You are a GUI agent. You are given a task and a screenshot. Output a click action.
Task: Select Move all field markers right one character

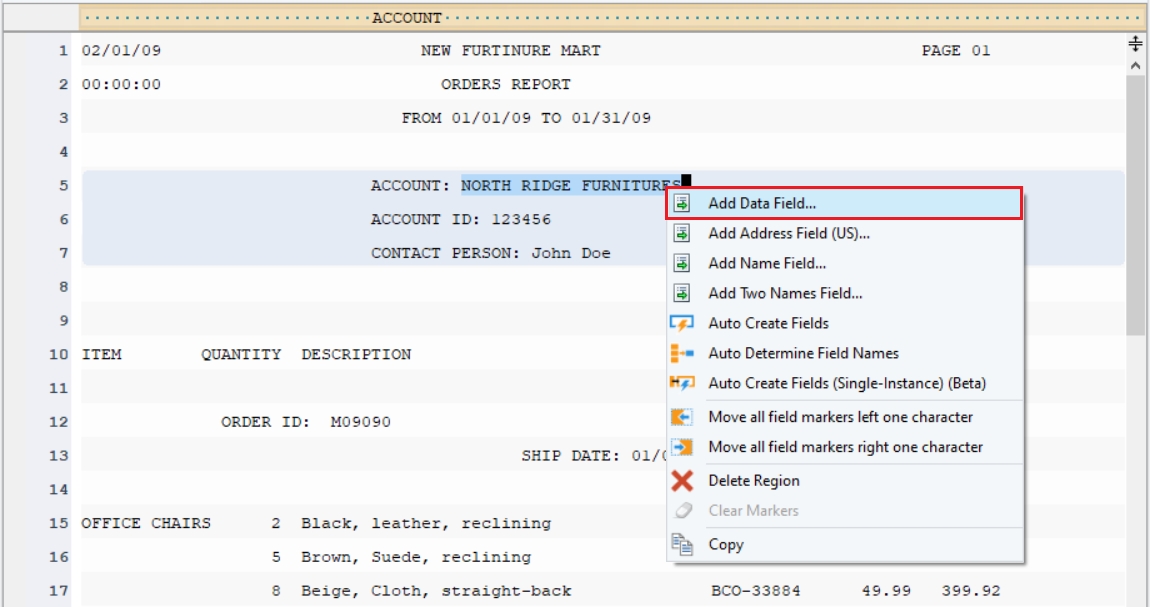tap(845, 447)
